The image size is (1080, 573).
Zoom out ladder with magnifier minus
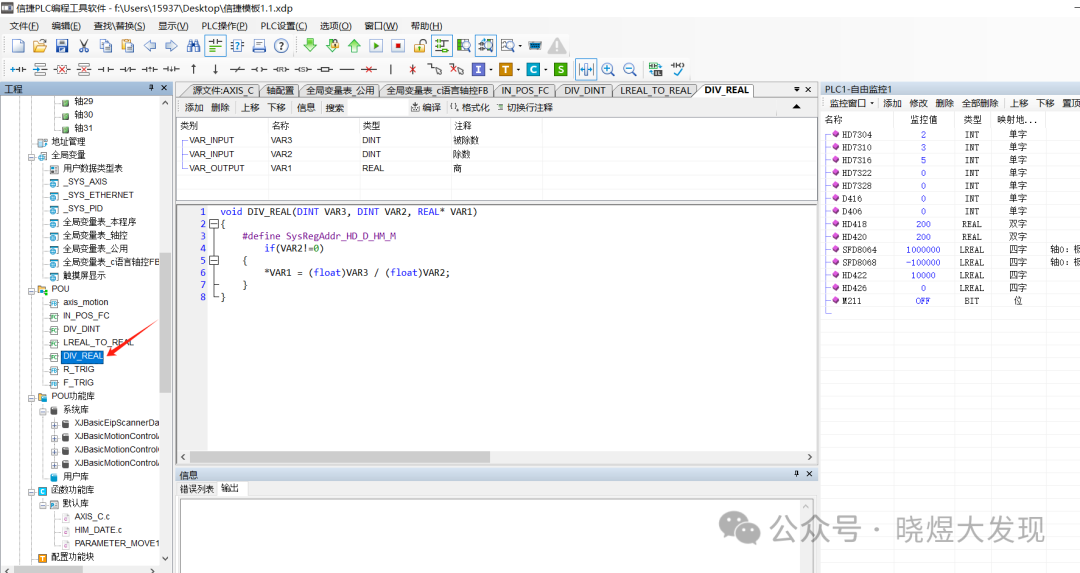pos(630,70)
